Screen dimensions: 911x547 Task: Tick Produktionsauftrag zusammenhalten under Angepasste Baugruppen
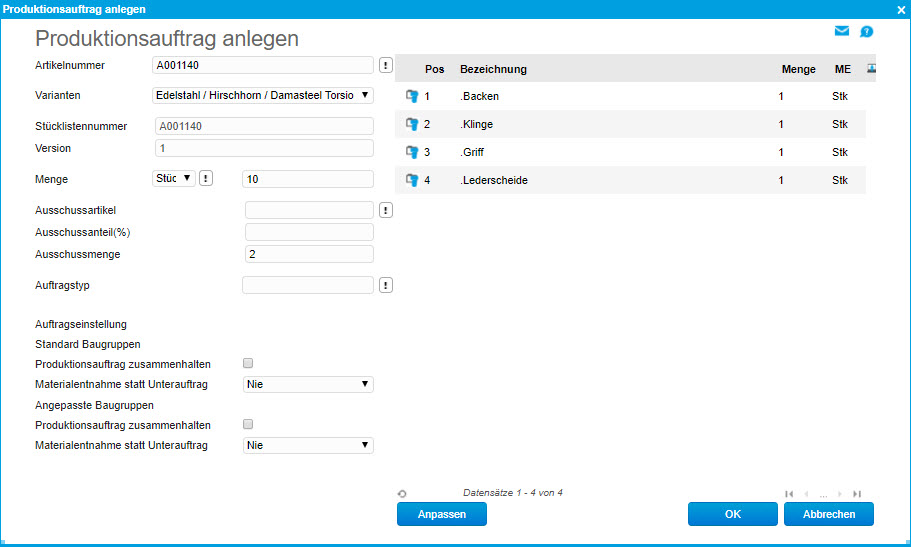pos(248,425)
